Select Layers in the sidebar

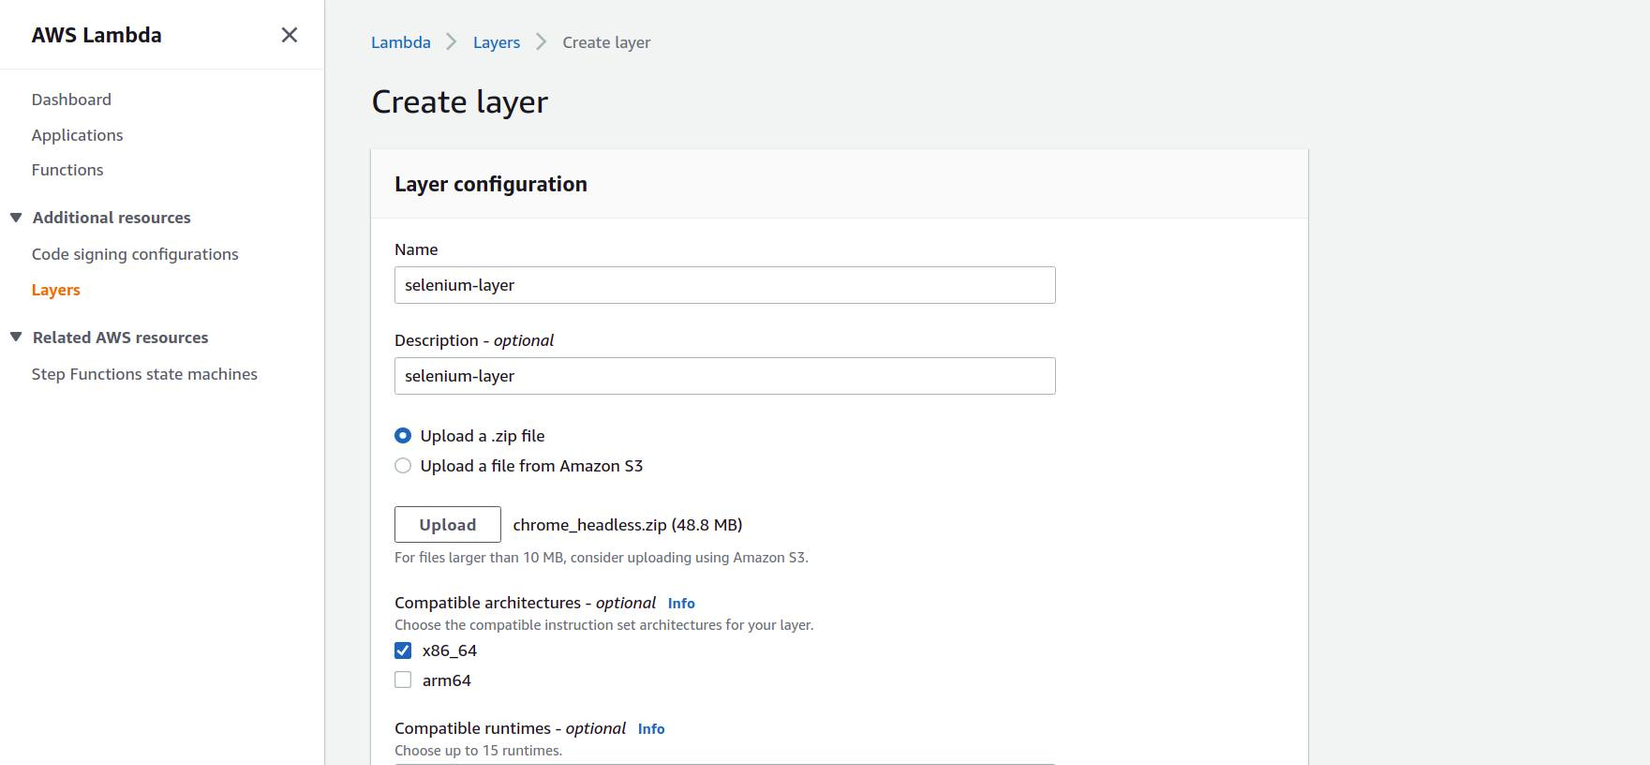pos(55,290)
